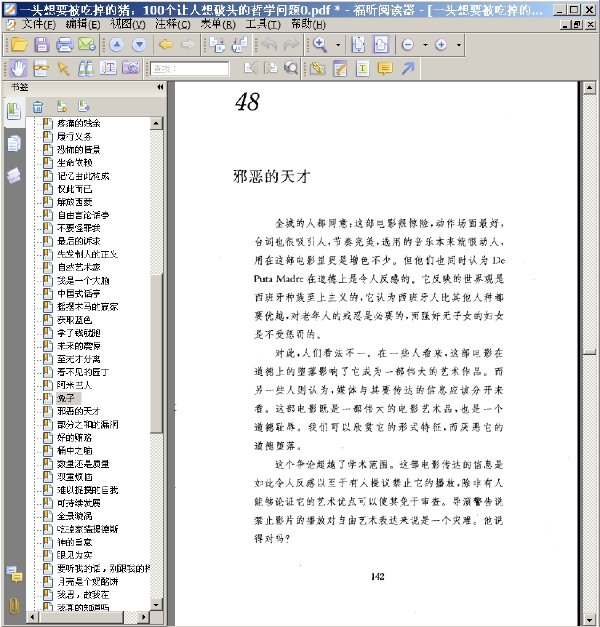Click the set bookmark destination icon
600x627 pixels.
point(84,106)
